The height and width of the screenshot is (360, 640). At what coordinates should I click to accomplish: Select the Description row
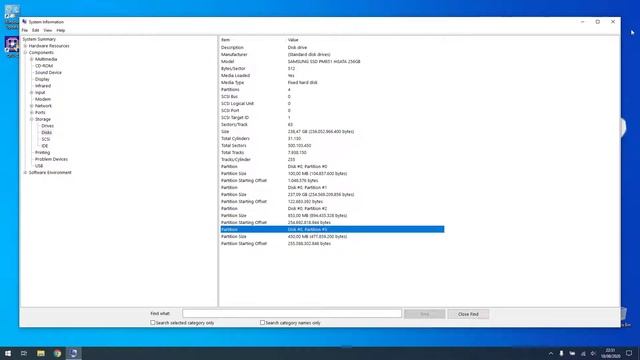click(x=332, y=47)
